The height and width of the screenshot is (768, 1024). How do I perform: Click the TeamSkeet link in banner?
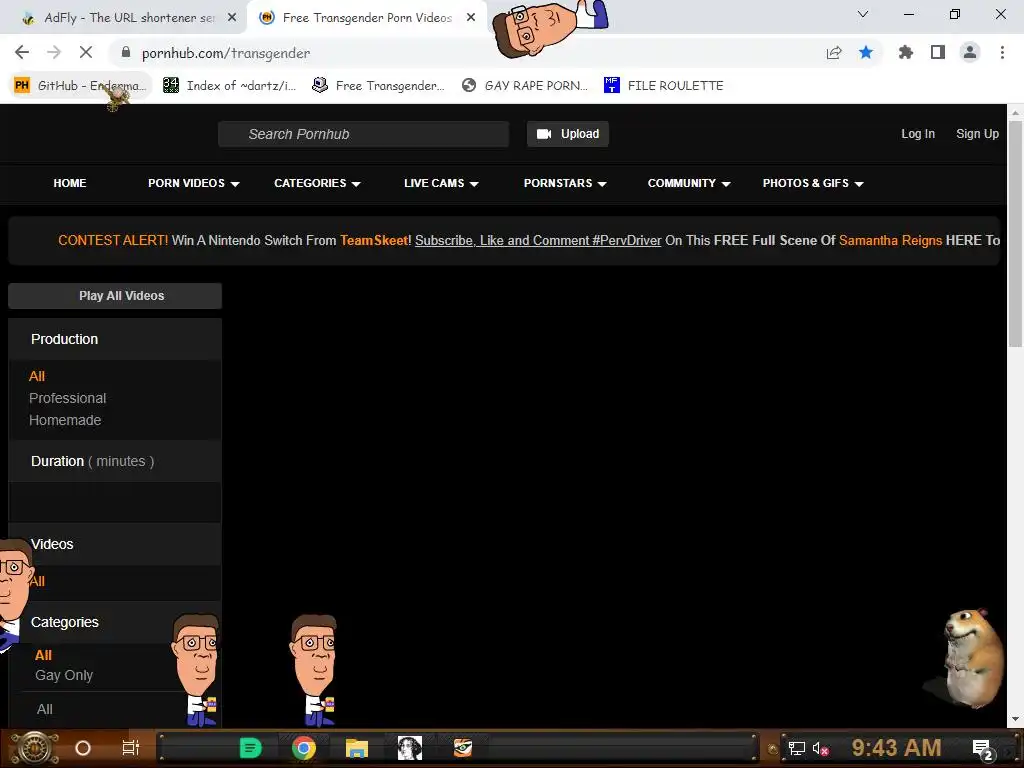tap(374, 240)
